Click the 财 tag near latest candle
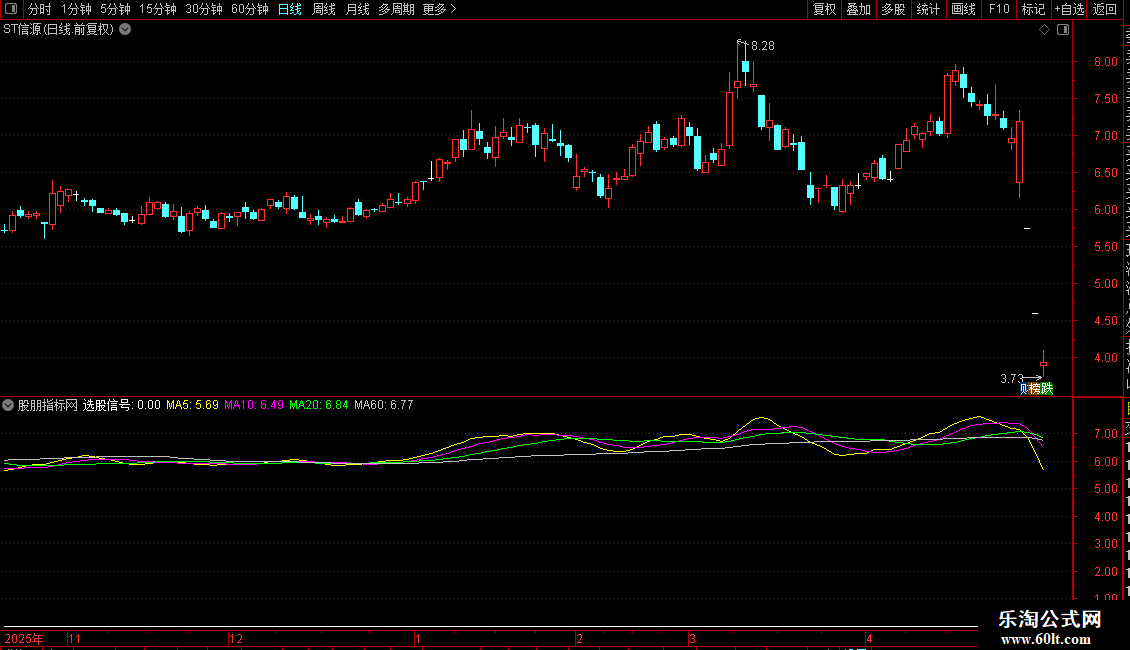The width and height of the screenshot is (1130, 650). (1023, 389)
